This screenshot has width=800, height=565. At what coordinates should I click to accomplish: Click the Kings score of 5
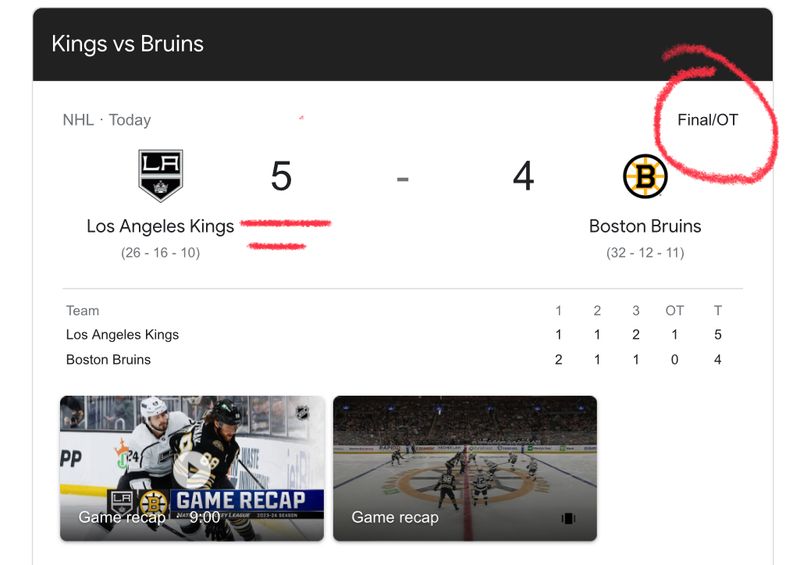[x=281, y=177]
